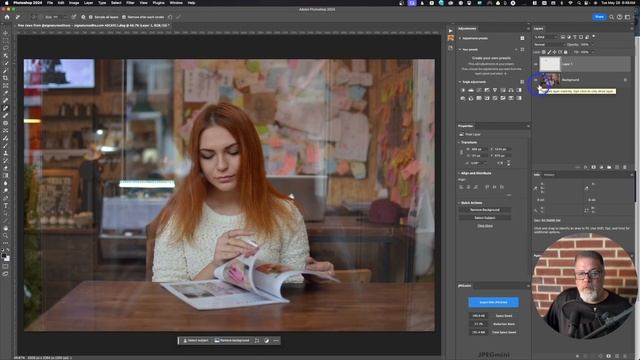This screenshot has height=360, width=640.
Task: Add a Channel Mixer adjustment
Action: 471,98
